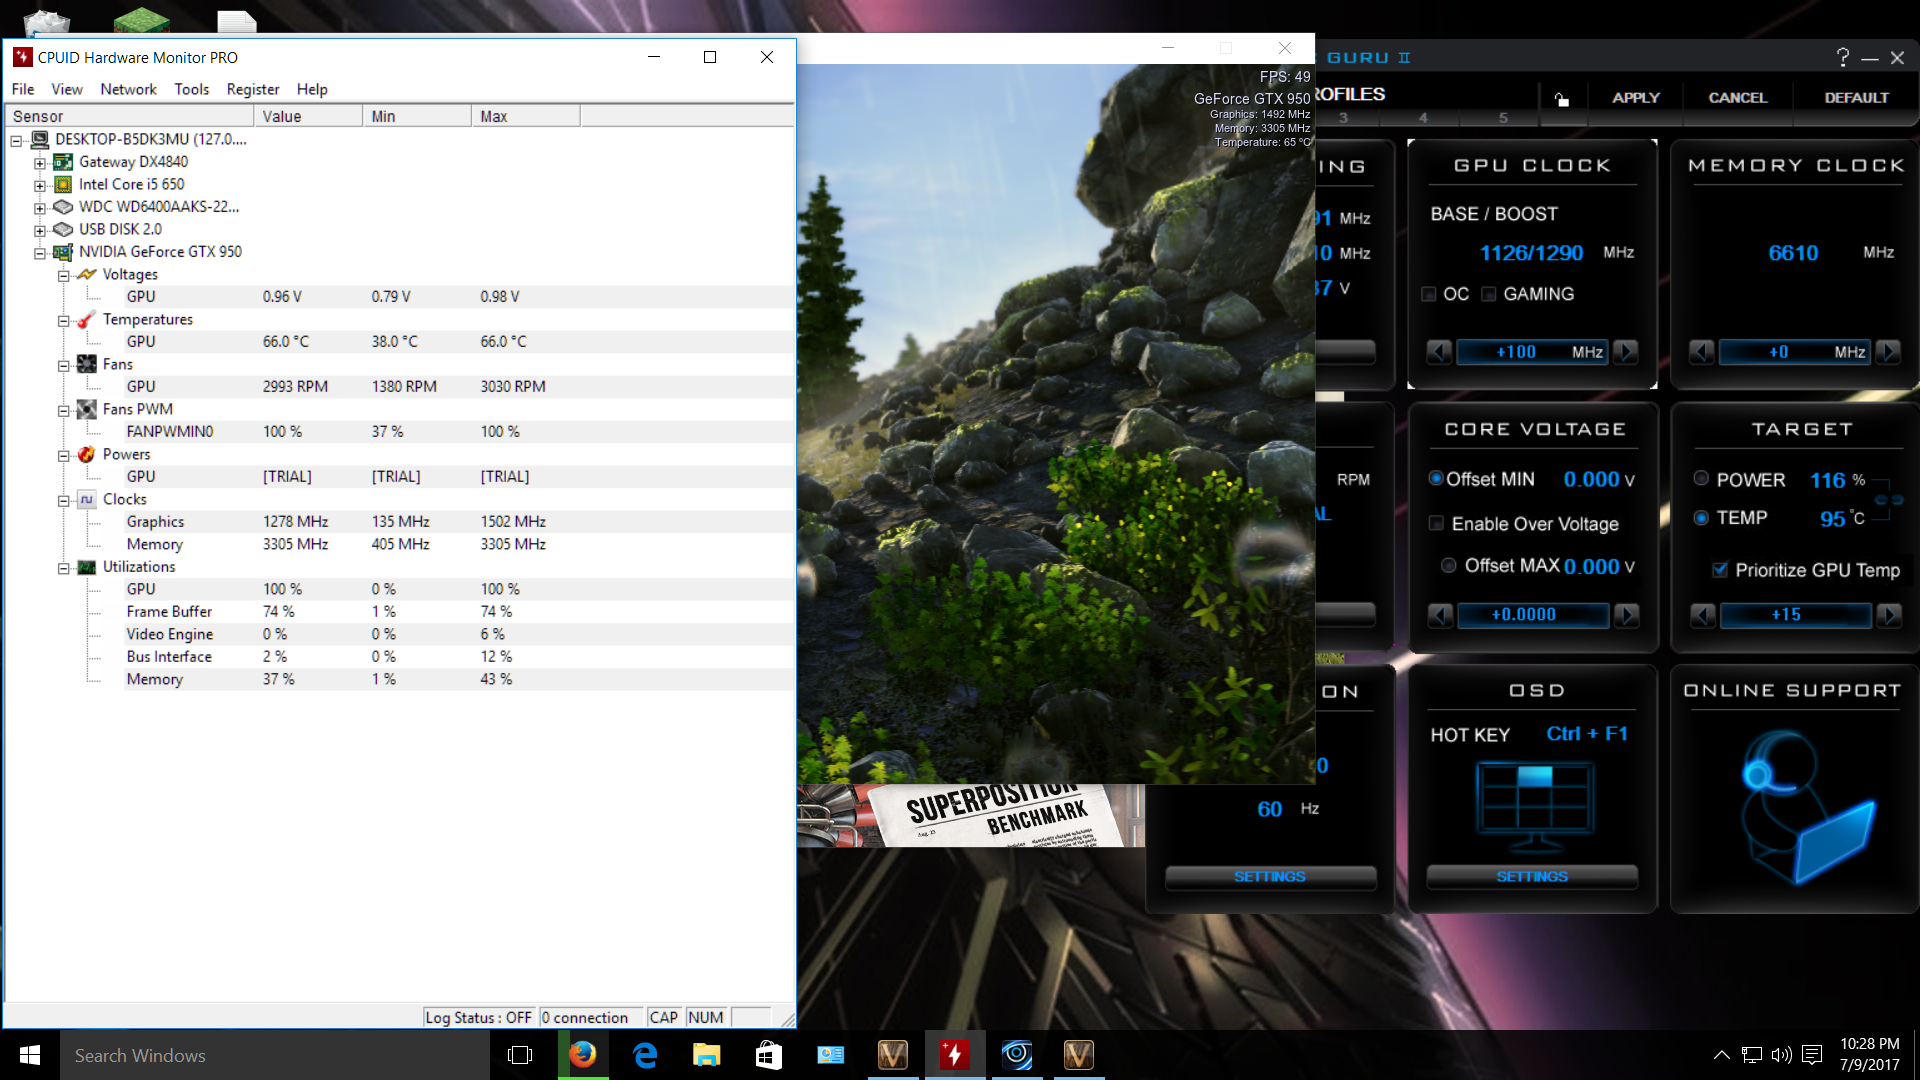
Task: Click the DESKTOP-B5DK3MU computer icon
Action: 40,139
